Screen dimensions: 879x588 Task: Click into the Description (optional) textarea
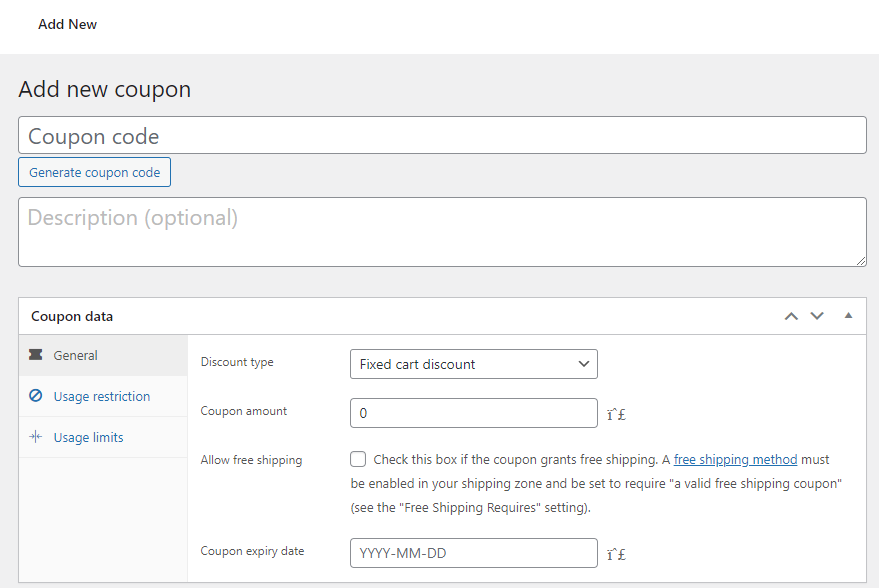coord(441,232)
